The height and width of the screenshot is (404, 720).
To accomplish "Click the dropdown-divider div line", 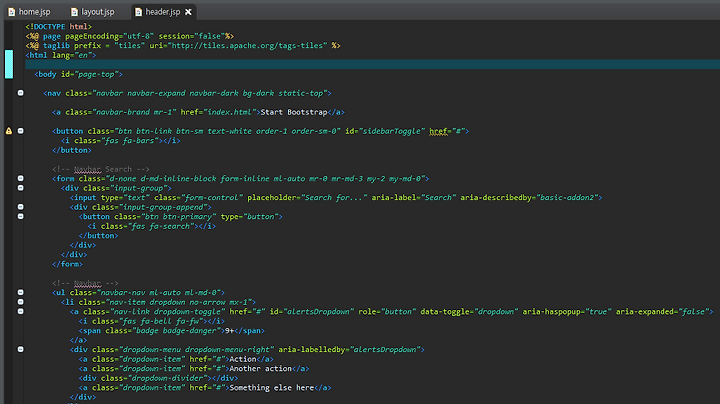I will click(x=158, y=378).
